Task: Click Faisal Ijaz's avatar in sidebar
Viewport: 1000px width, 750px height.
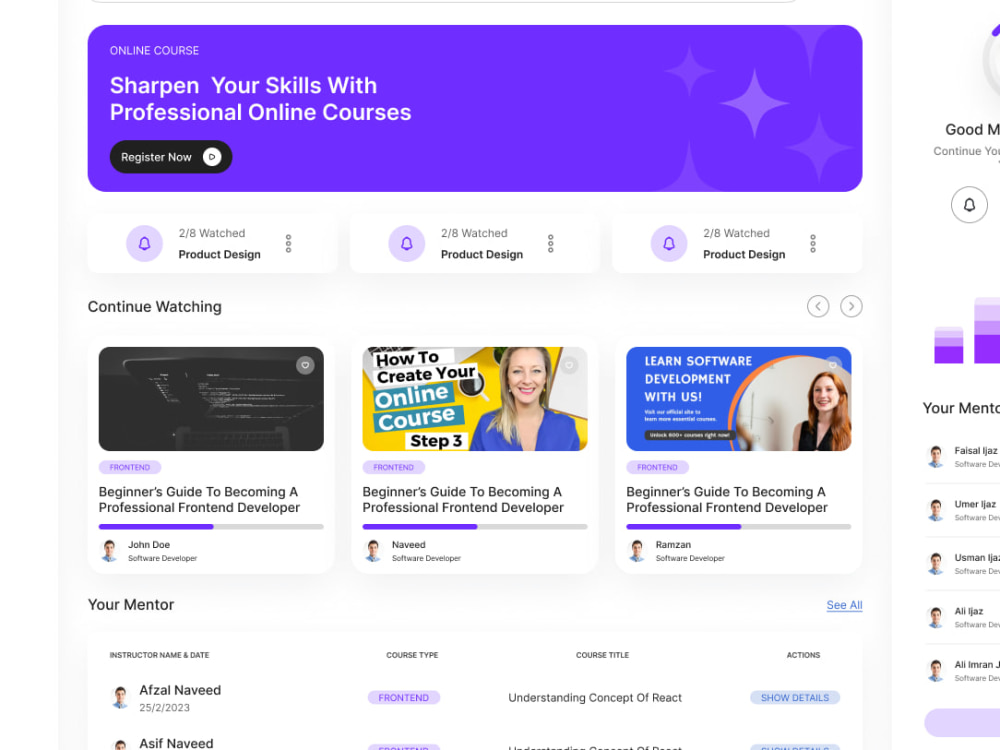Action: point(936,457)
